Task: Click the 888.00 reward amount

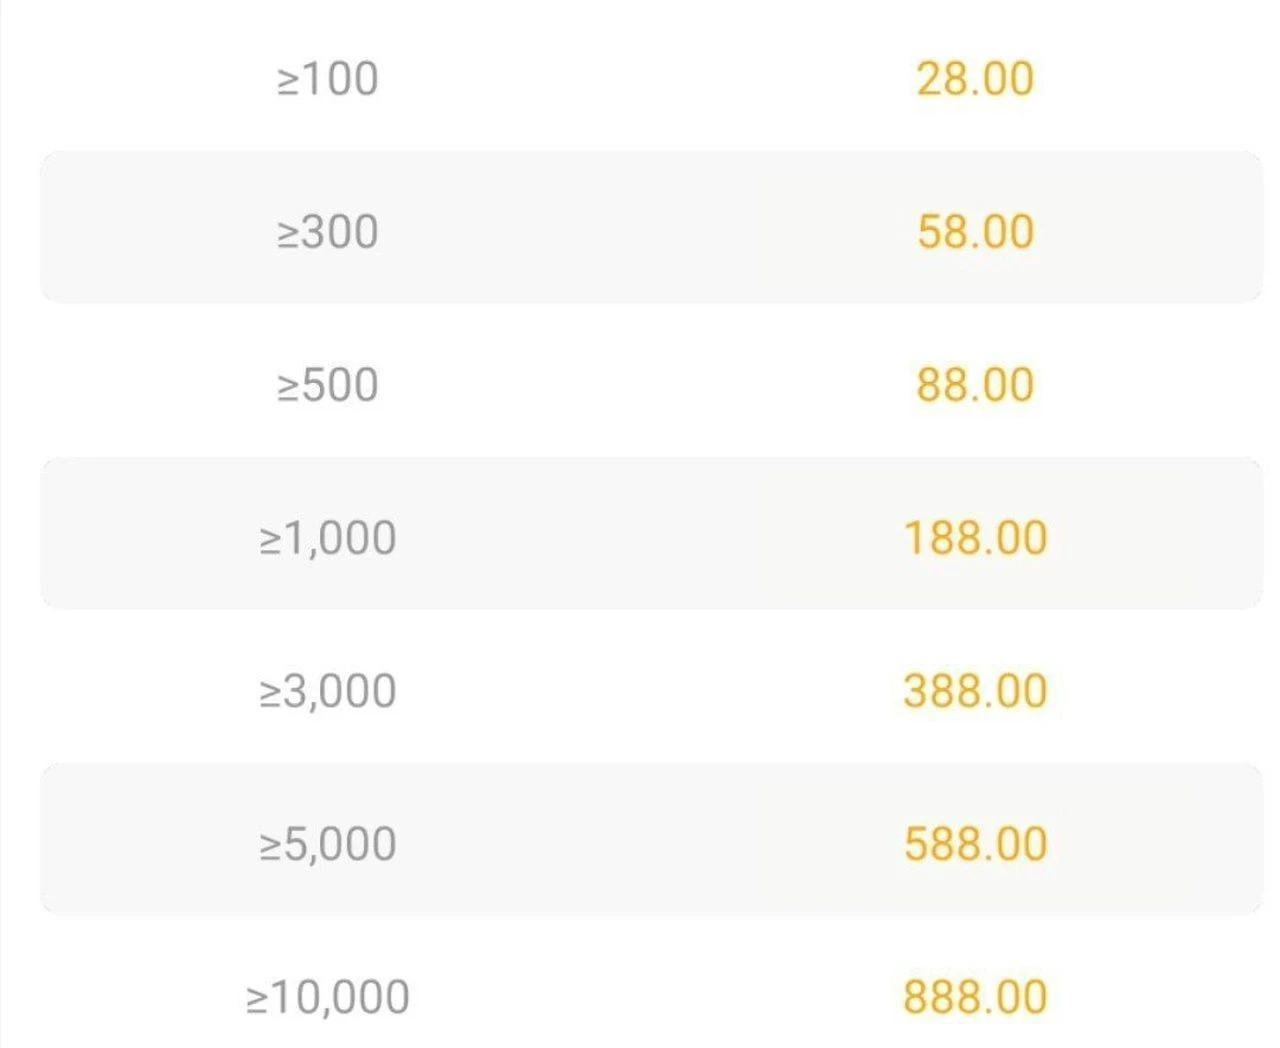Action: 975,997
